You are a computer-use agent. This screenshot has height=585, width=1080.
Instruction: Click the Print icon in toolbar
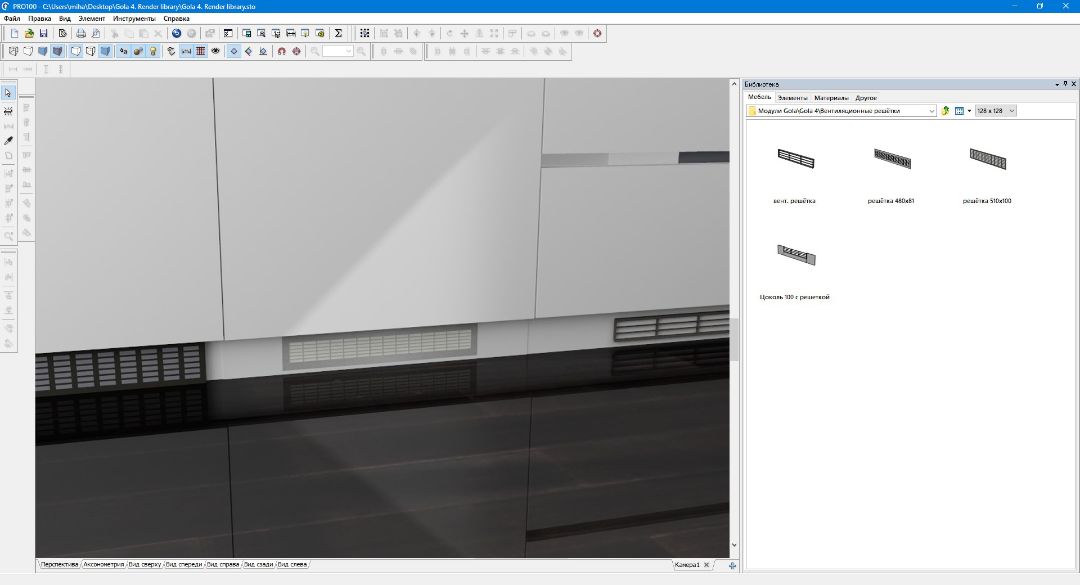[81, 33]
